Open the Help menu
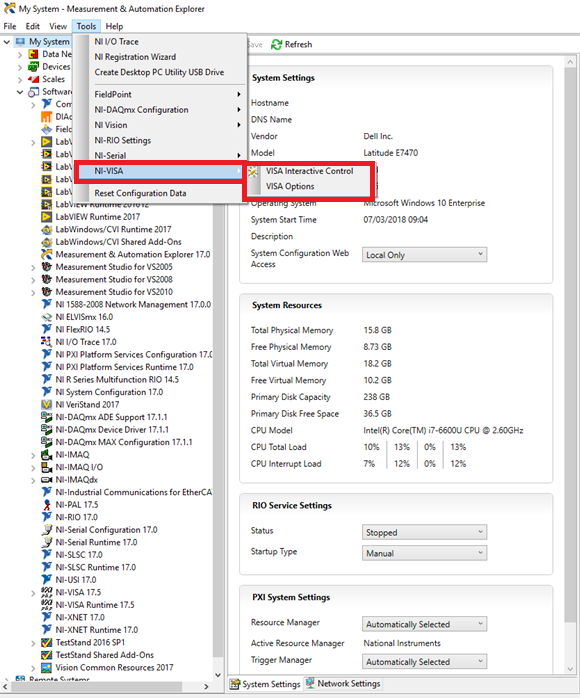Screen dimensions: 580x698 click(x=114, y=26)
